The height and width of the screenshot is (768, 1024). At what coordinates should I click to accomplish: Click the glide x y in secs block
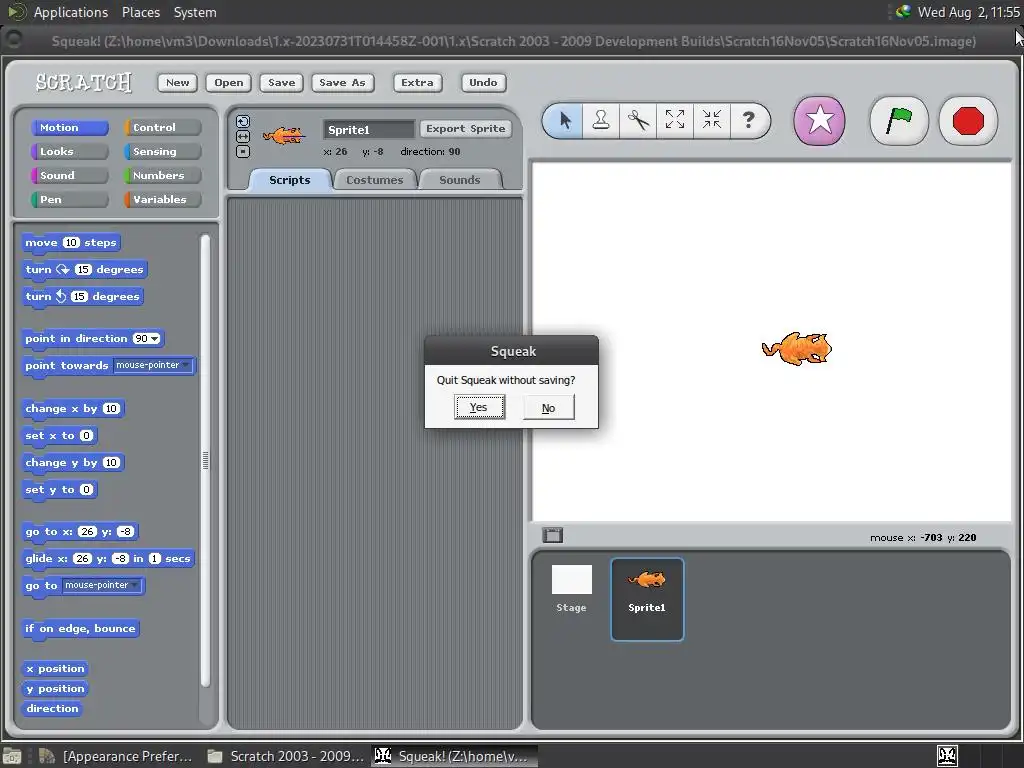click(x=108, y=559)
